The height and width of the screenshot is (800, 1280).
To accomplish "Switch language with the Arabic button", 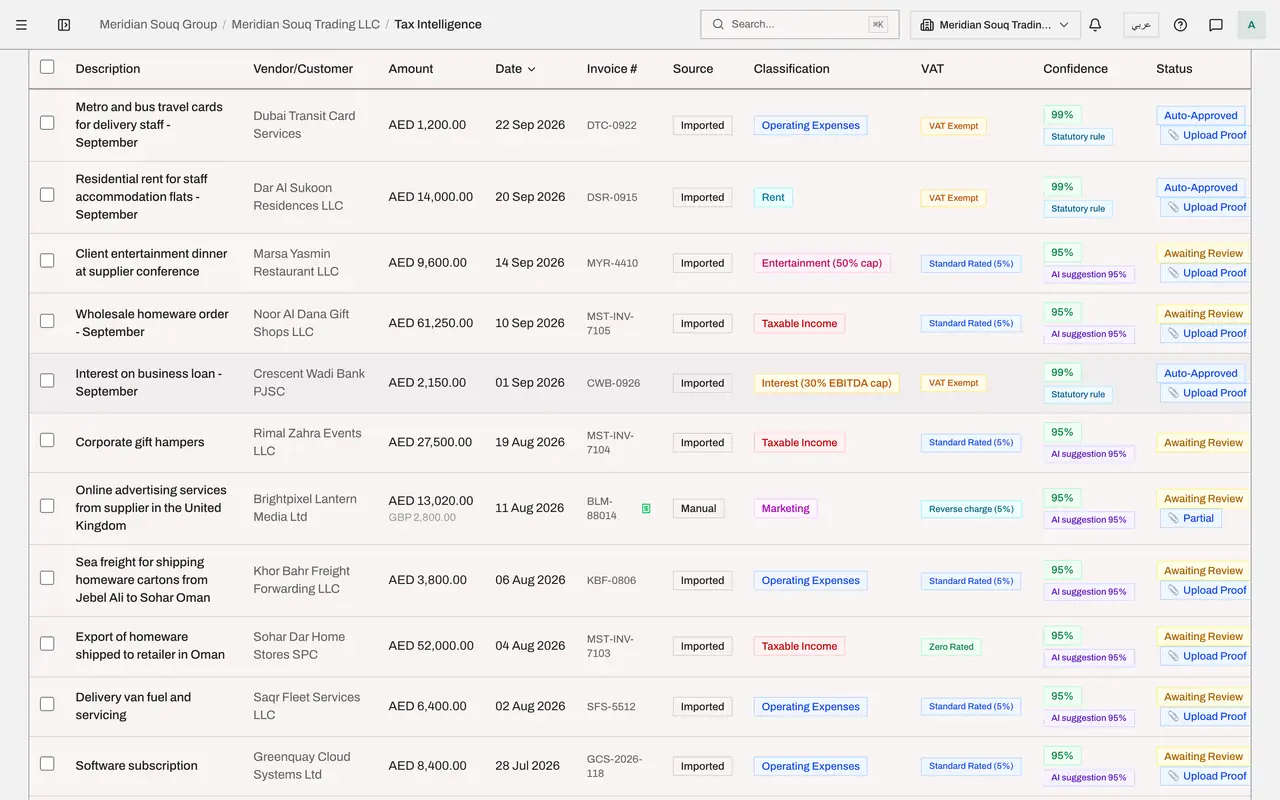I will click(x=1141, y=25).
